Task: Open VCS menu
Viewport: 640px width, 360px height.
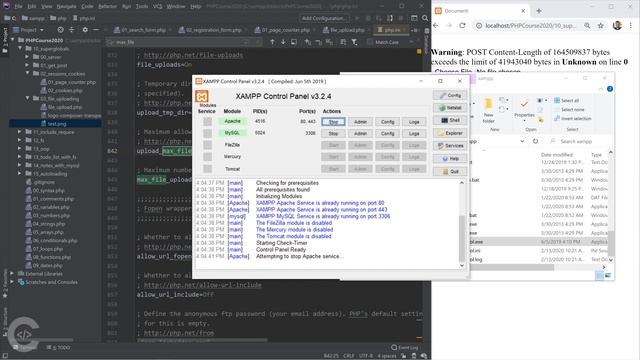Action: [x=158, y=7]
